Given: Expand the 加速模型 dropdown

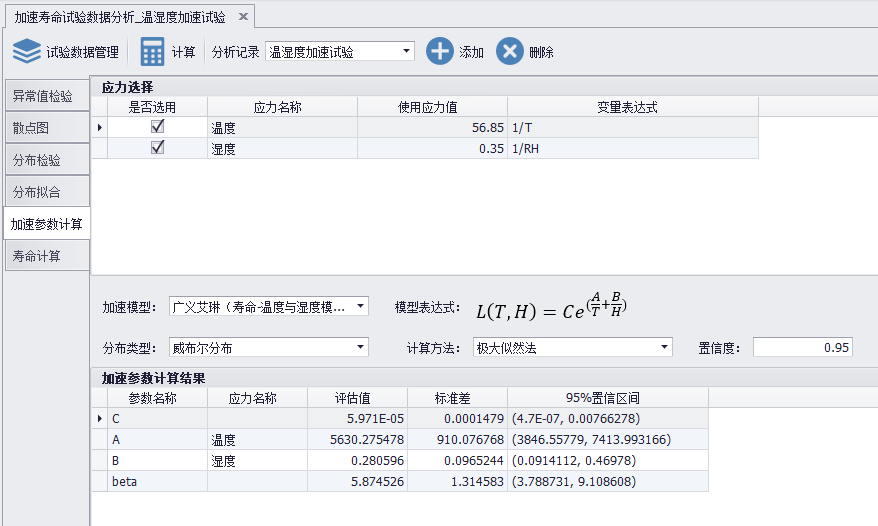Looking at the screenshot, I should 361,306.
